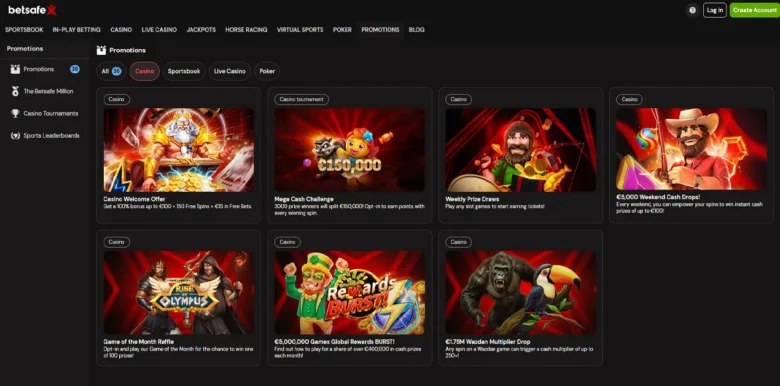This screenshot has width=780, height=386.
Task: Click the Create Account button
Action: pyautogui.click(x=755, y=10)
